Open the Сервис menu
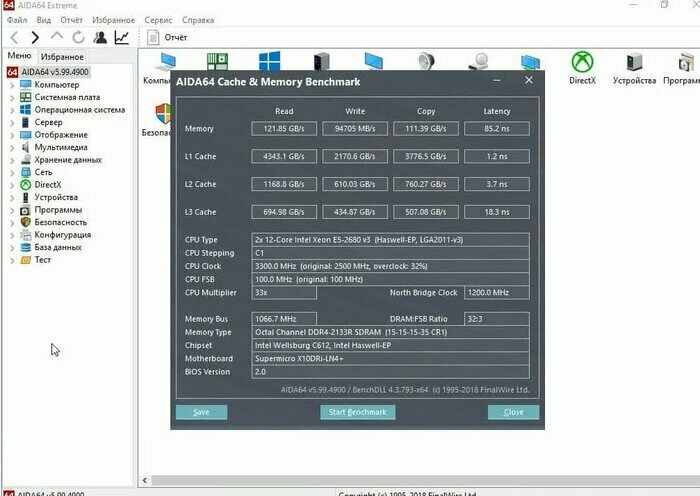Viewport: 700px width, 496px height. click(x=158, y=20)
